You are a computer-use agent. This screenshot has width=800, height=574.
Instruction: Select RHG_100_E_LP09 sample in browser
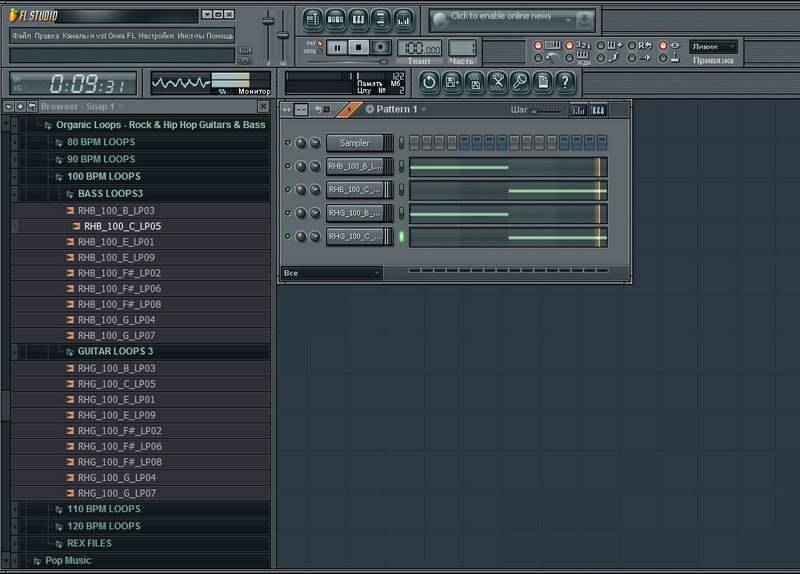tap(116, 415)
